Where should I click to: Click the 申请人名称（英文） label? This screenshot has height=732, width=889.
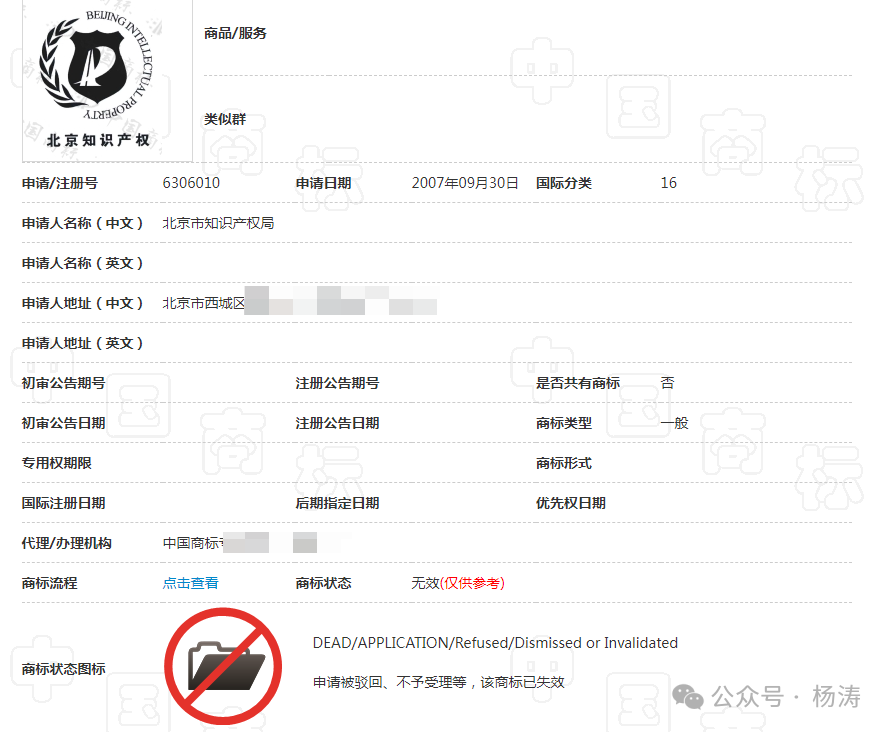pyautogui.click(x=83, y=263)
